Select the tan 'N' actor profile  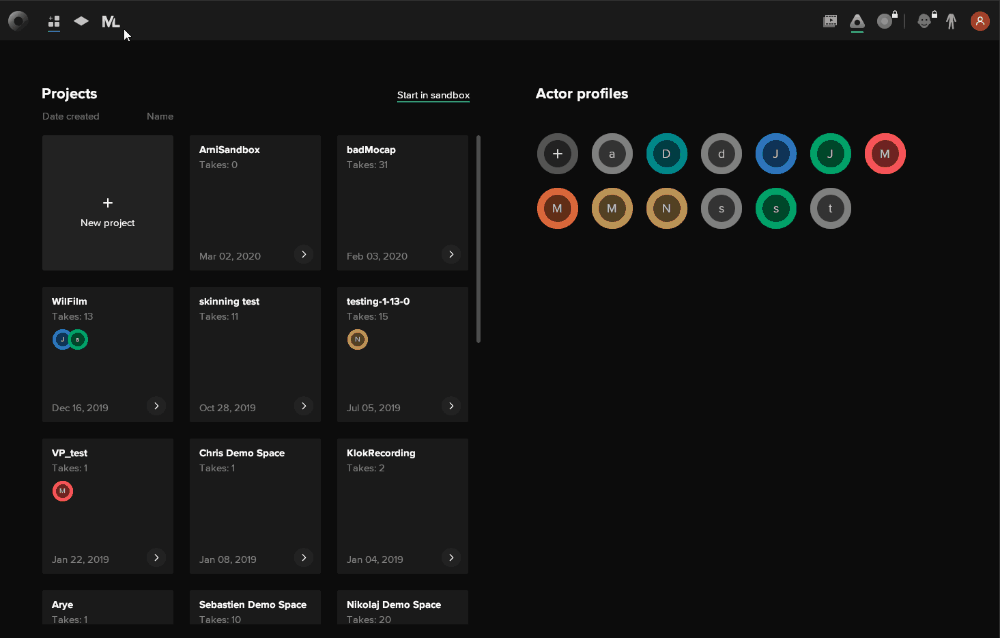[666, 209]
